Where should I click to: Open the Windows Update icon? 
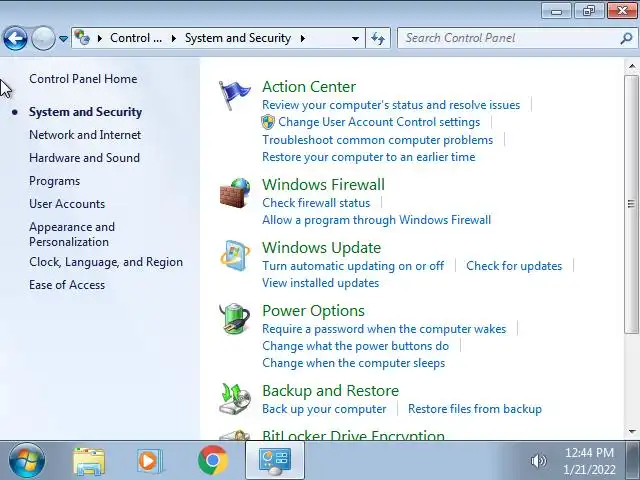pyautogui.click(x=235, y=256)
